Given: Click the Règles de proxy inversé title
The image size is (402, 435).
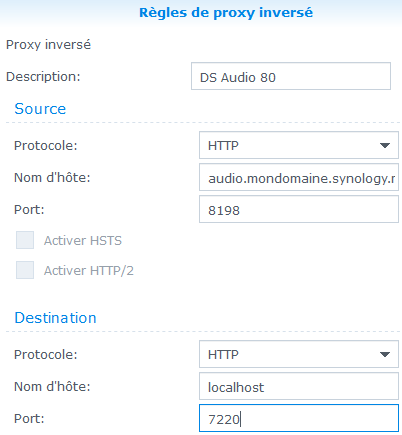Looking at the screenshot, I should point(226,13).
